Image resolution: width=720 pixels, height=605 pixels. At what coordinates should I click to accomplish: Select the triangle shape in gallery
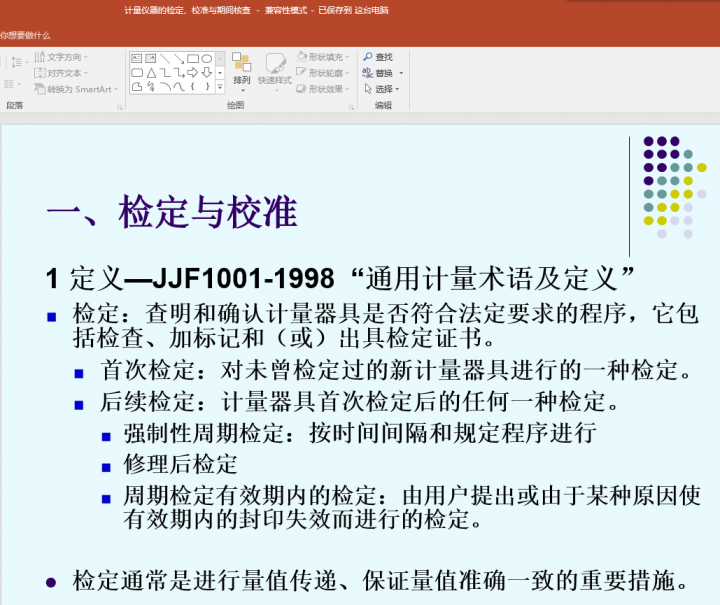pos(150,72)
